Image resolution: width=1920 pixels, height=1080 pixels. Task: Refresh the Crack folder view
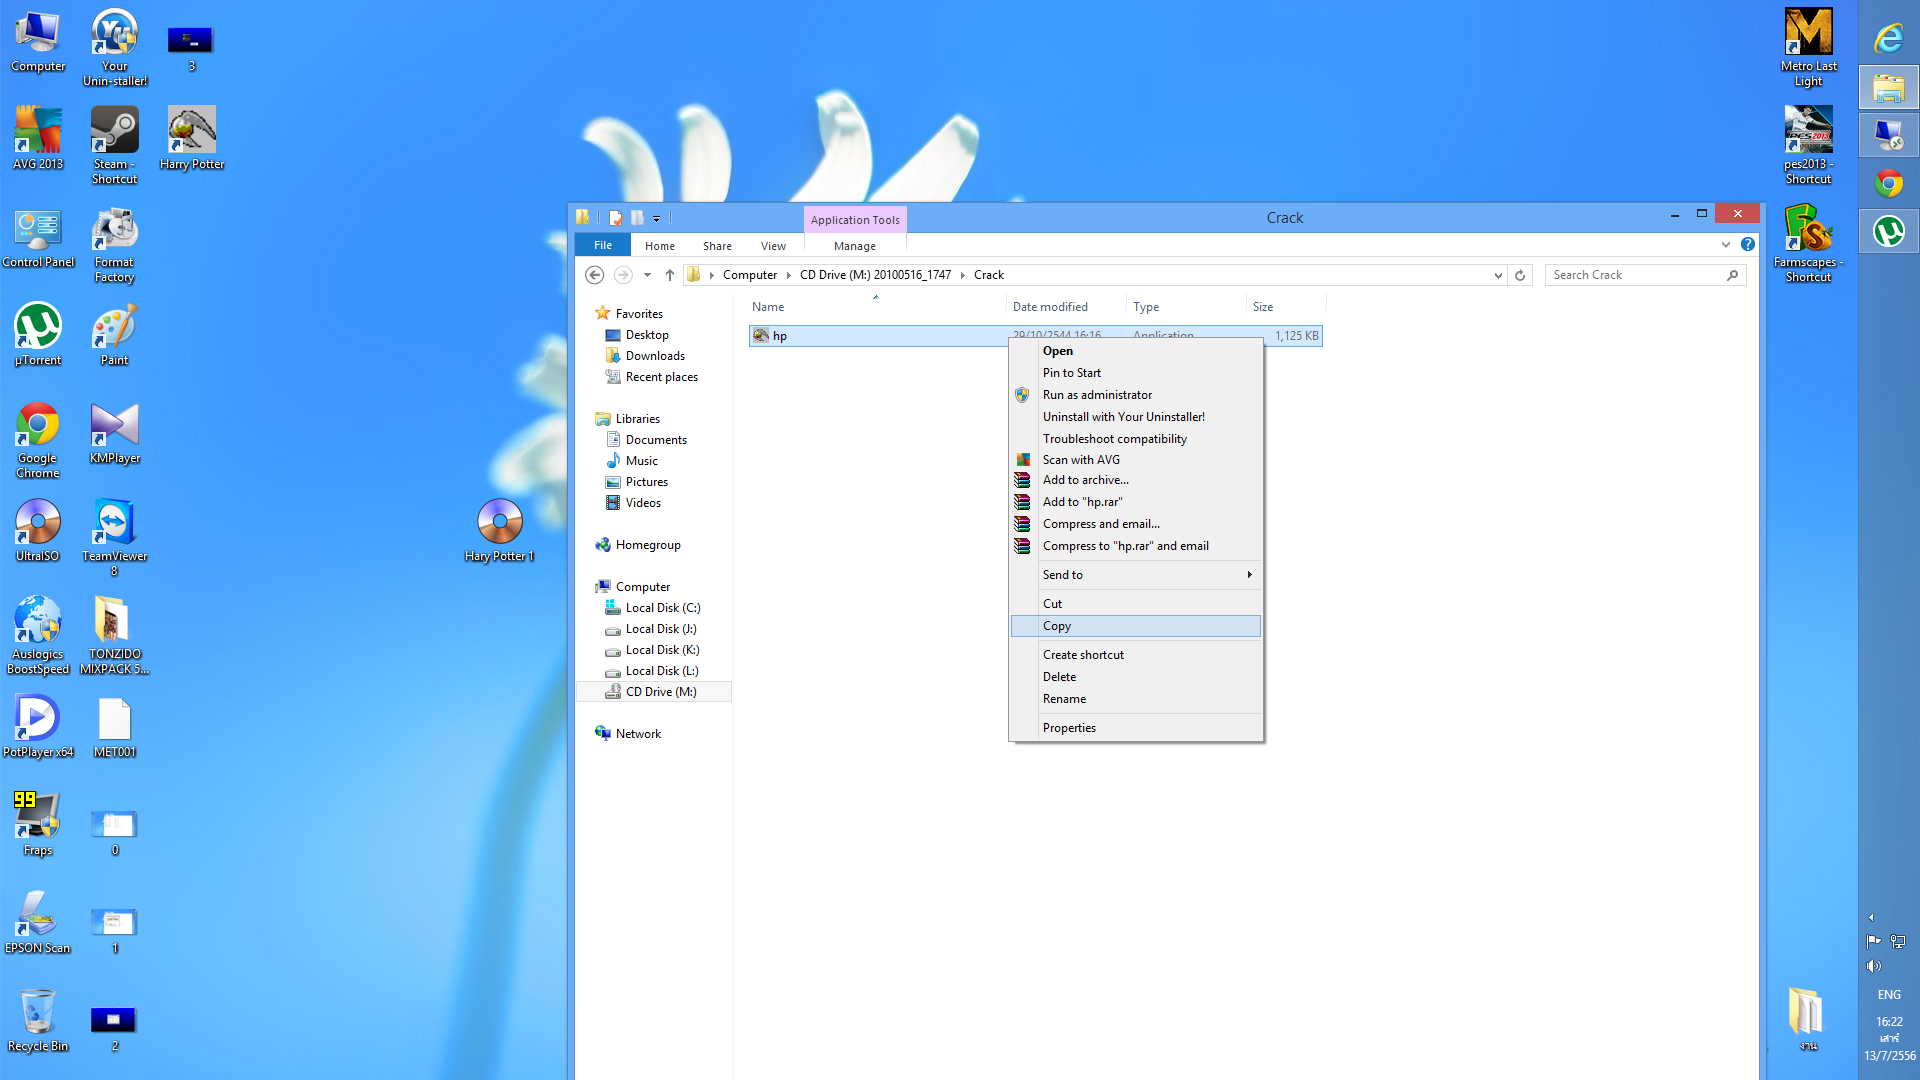pyautogui.click(x=1520, y=275)
